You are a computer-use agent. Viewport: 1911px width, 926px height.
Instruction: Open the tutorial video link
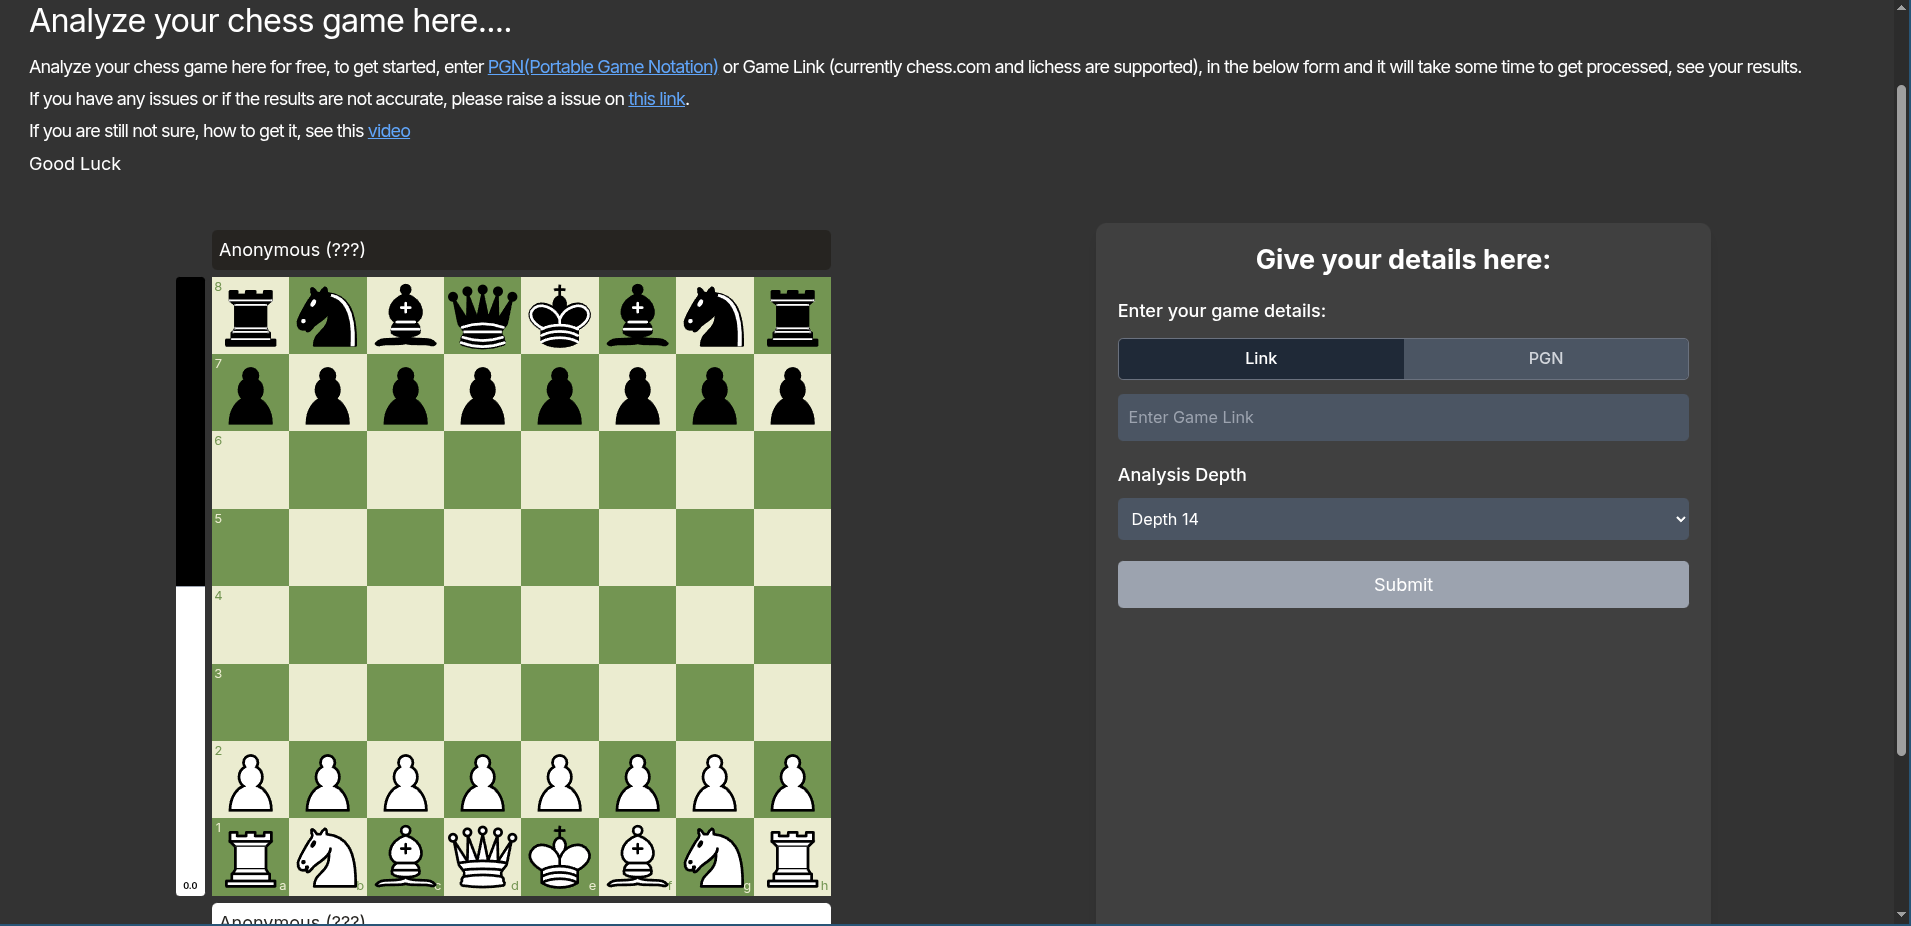click(388, 131)
